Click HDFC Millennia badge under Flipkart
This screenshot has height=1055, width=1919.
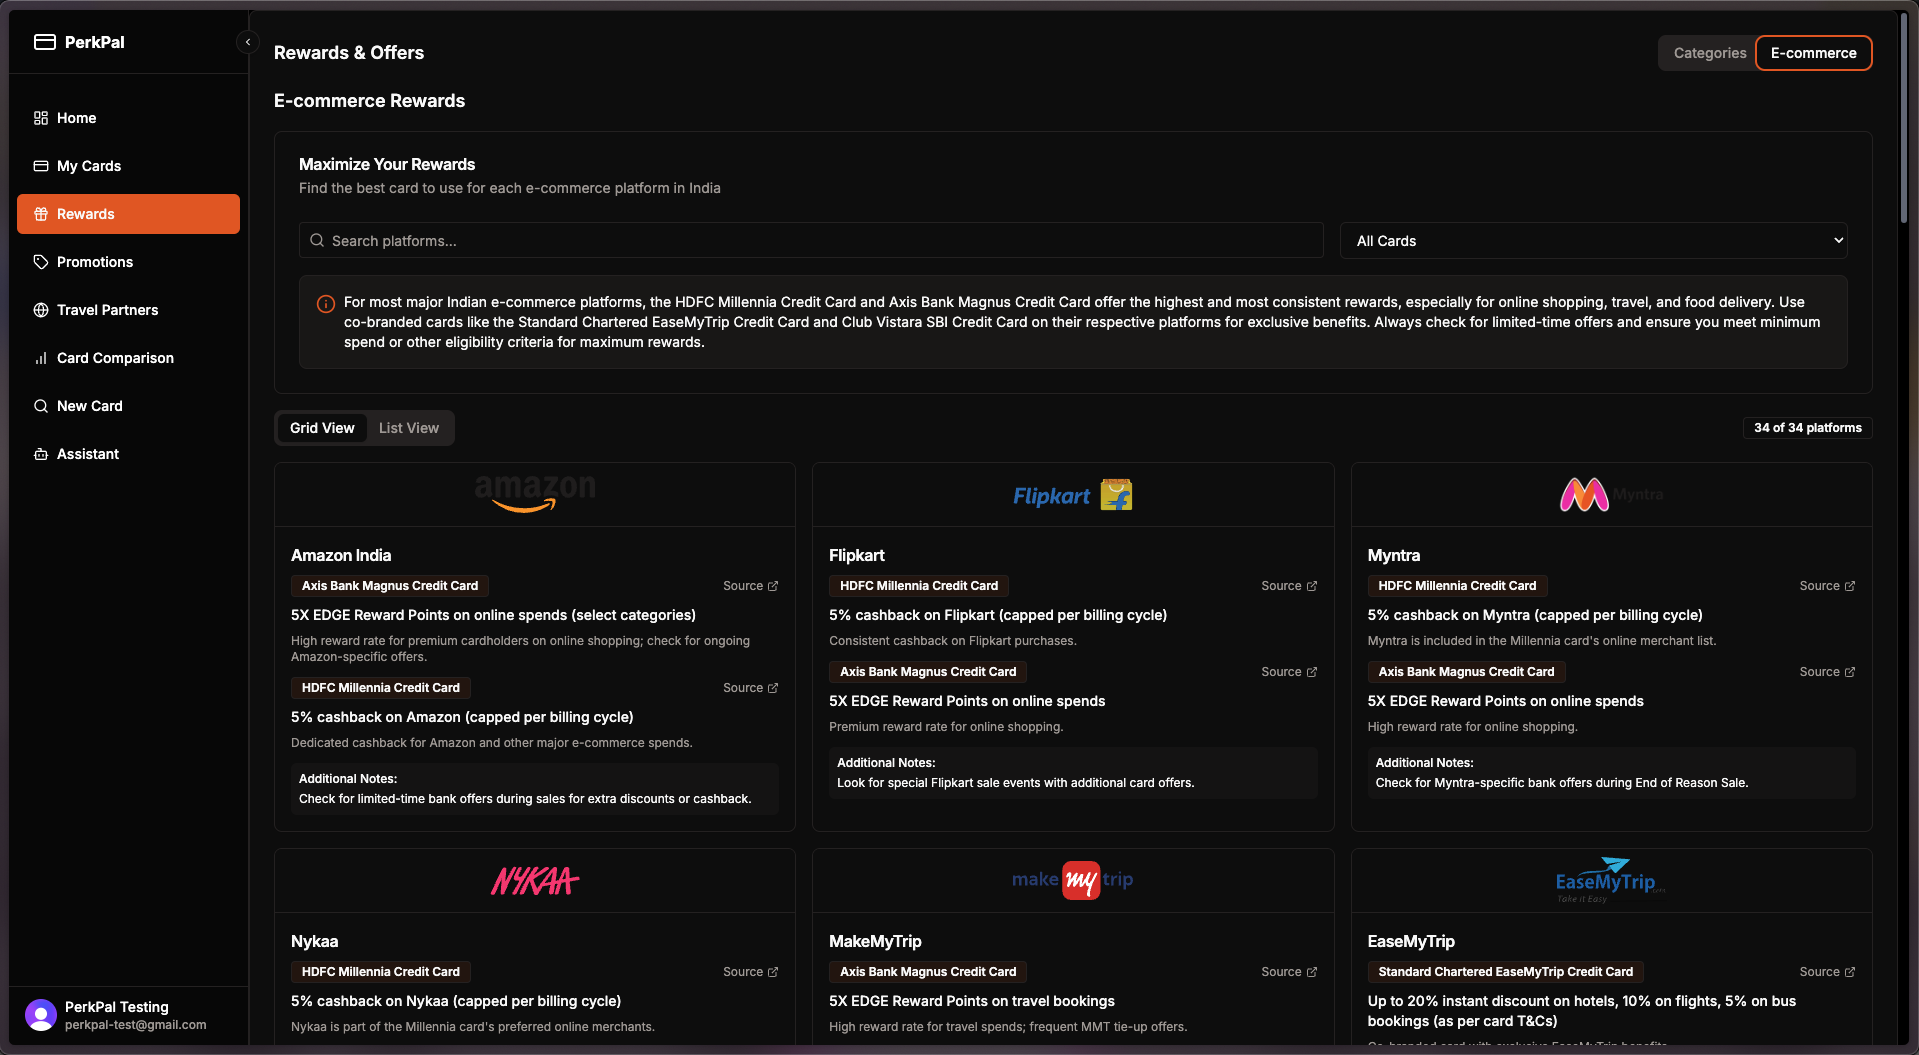[919, 586]
